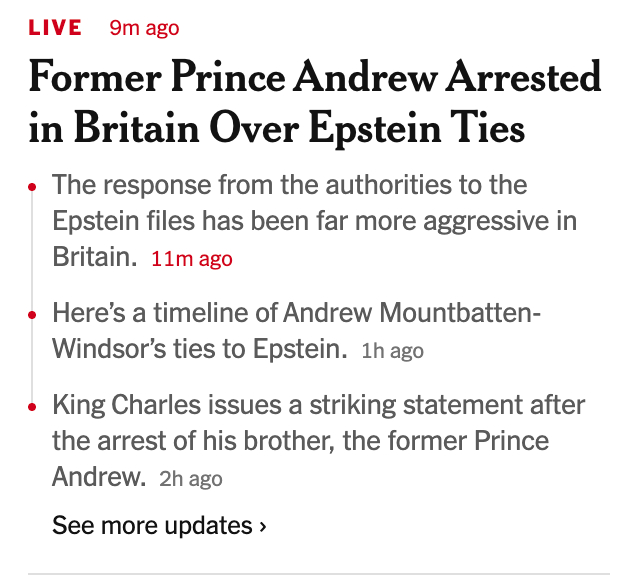Click the red bullet beside the timeline update
The width and height of the screenshot is (626, 586).
pyautogui.click(x=33, y=315)
